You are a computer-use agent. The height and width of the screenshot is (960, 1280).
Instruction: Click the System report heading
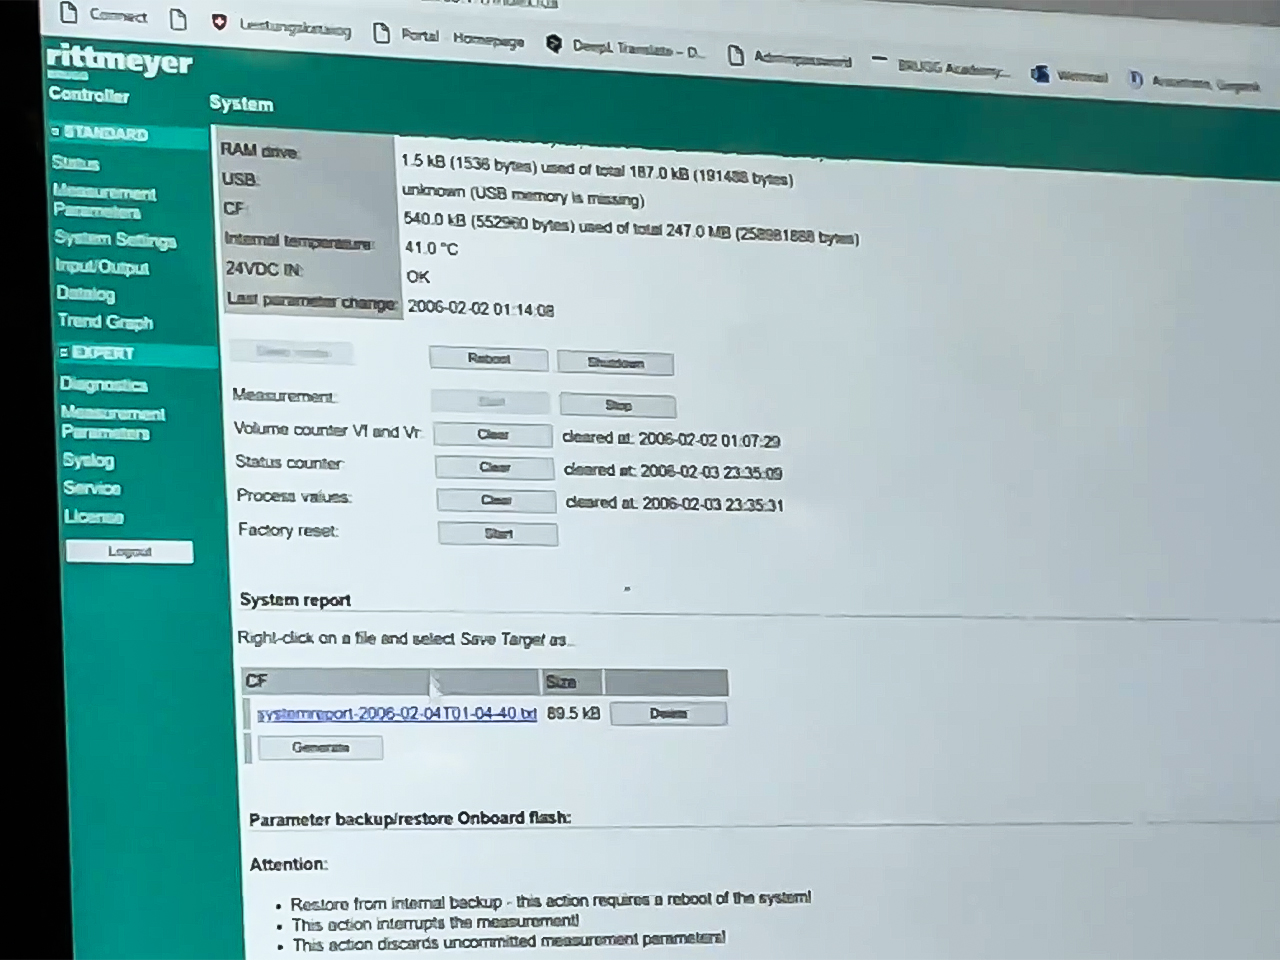point(295,600)
